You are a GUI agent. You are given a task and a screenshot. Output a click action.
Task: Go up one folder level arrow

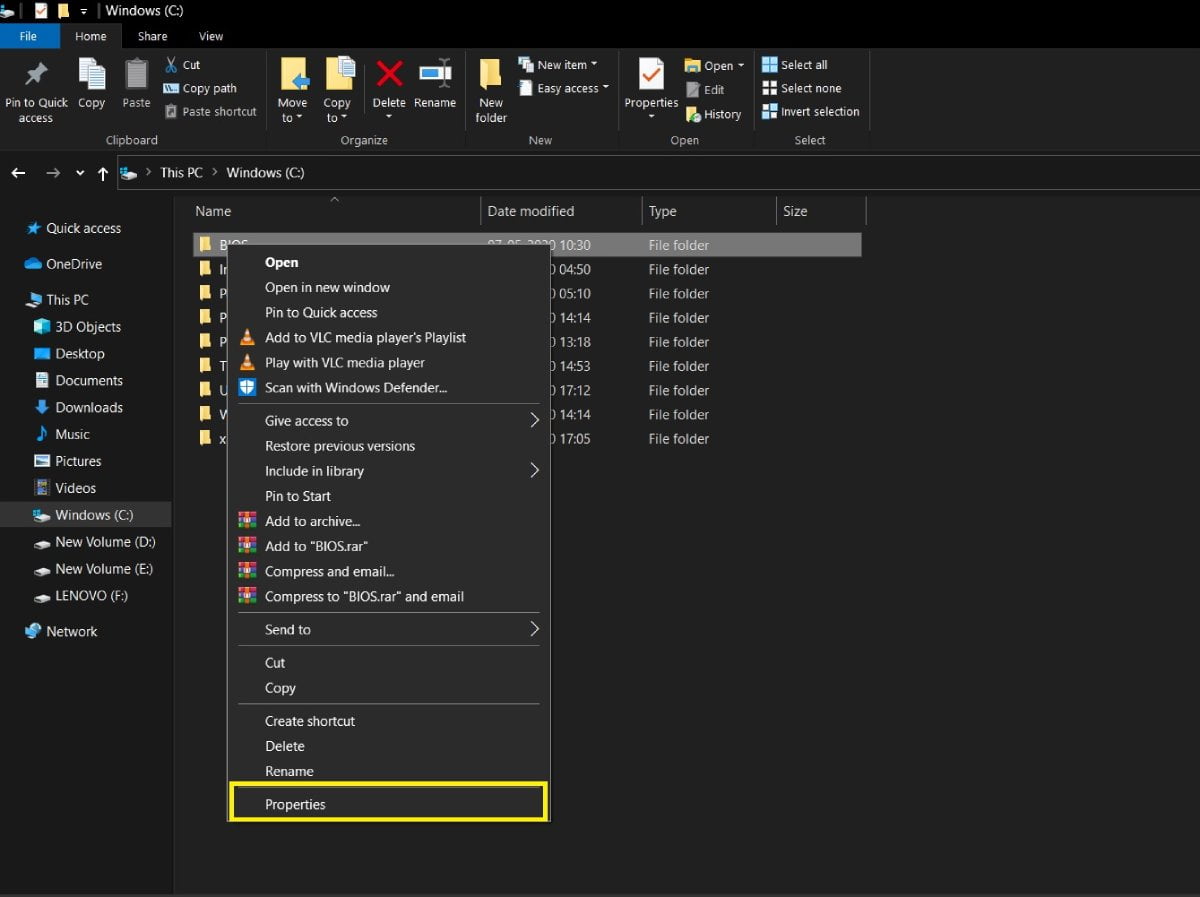point(103,173)
